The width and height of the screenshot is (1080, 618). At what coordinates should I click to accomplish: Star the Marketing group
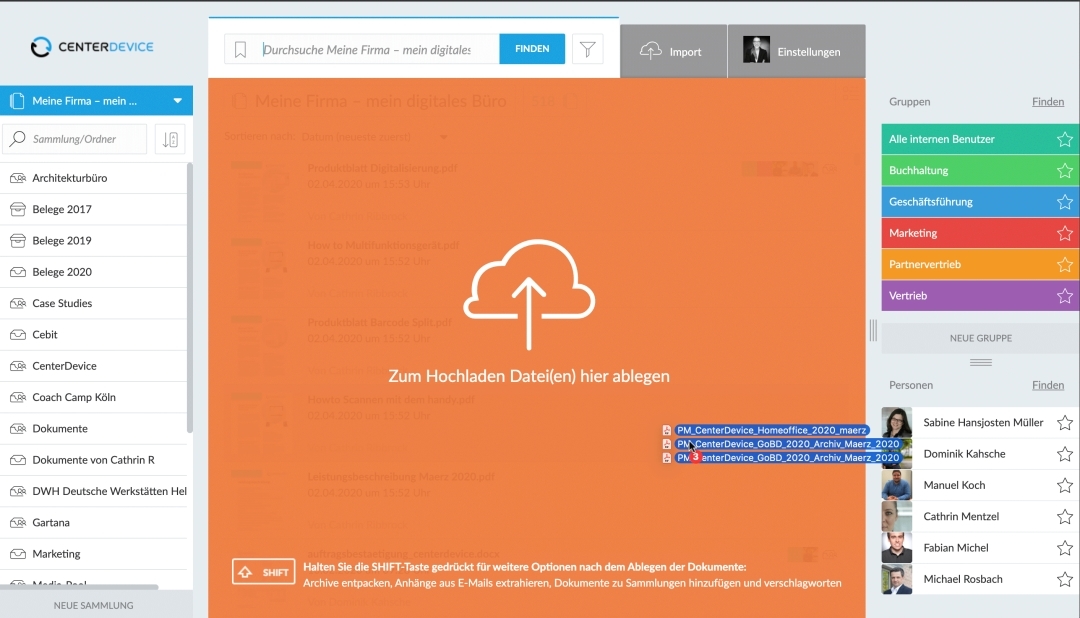point(1064,233)
